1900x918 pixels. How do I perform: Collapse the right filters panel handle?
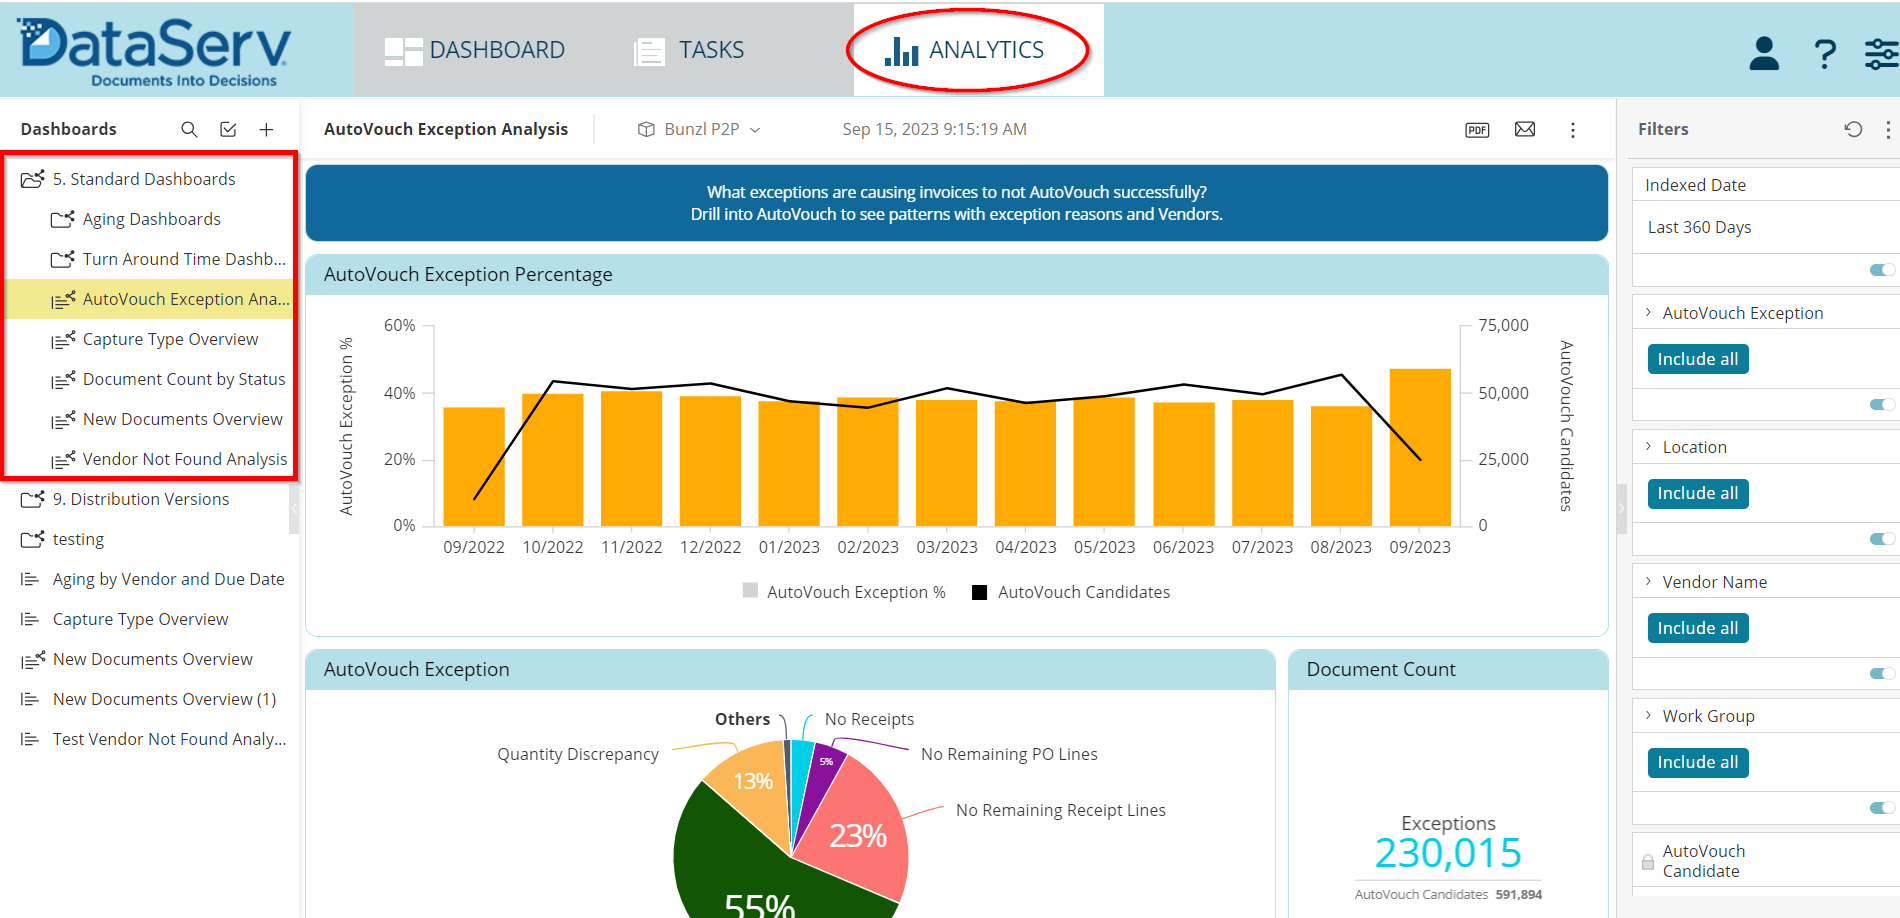1622,508
